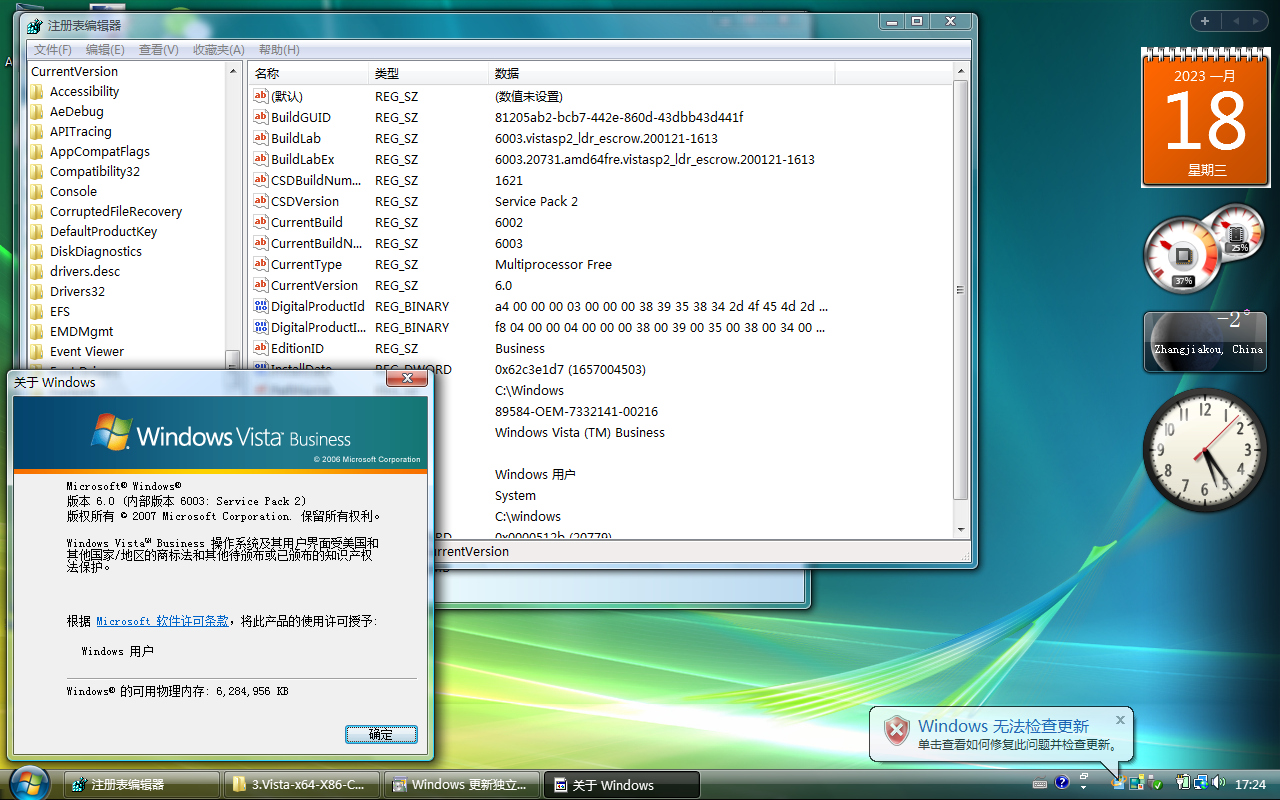Select the Event Viewer key
Screen dimensions: 1280x800
pyautogui.click(x=87, y=351)
